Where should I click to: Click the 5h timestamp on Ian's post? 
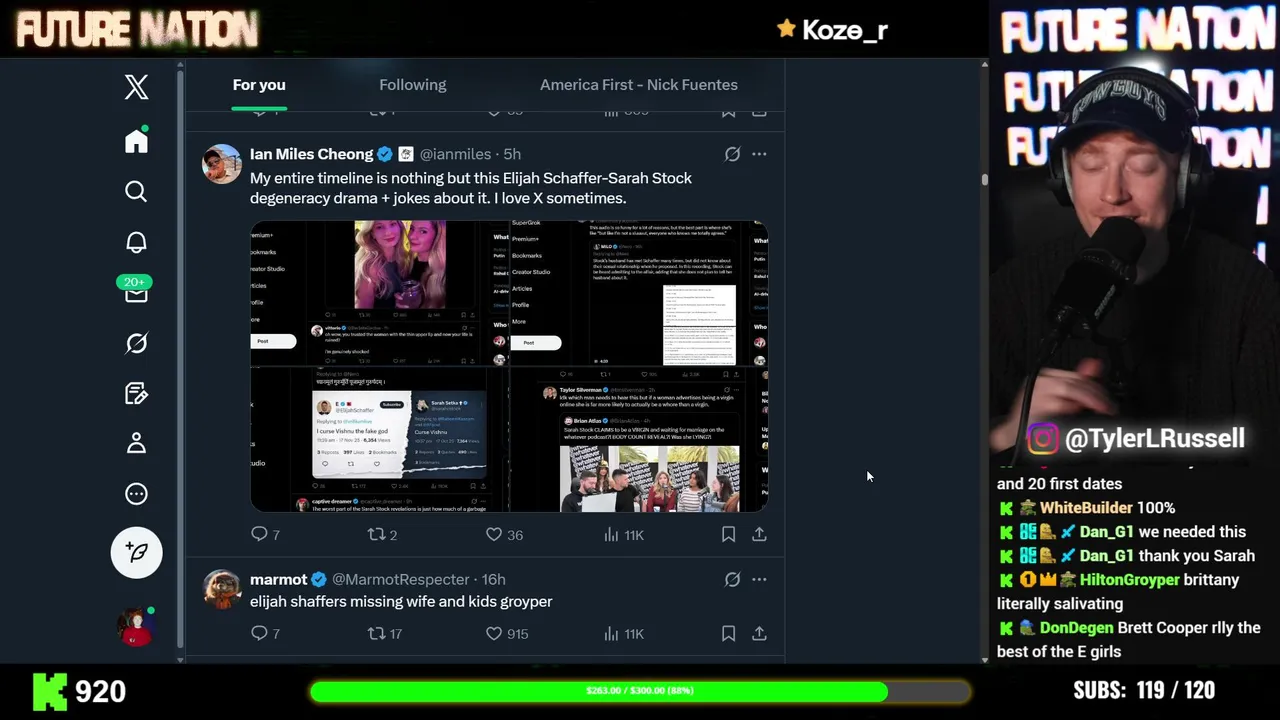pos(512,154)
